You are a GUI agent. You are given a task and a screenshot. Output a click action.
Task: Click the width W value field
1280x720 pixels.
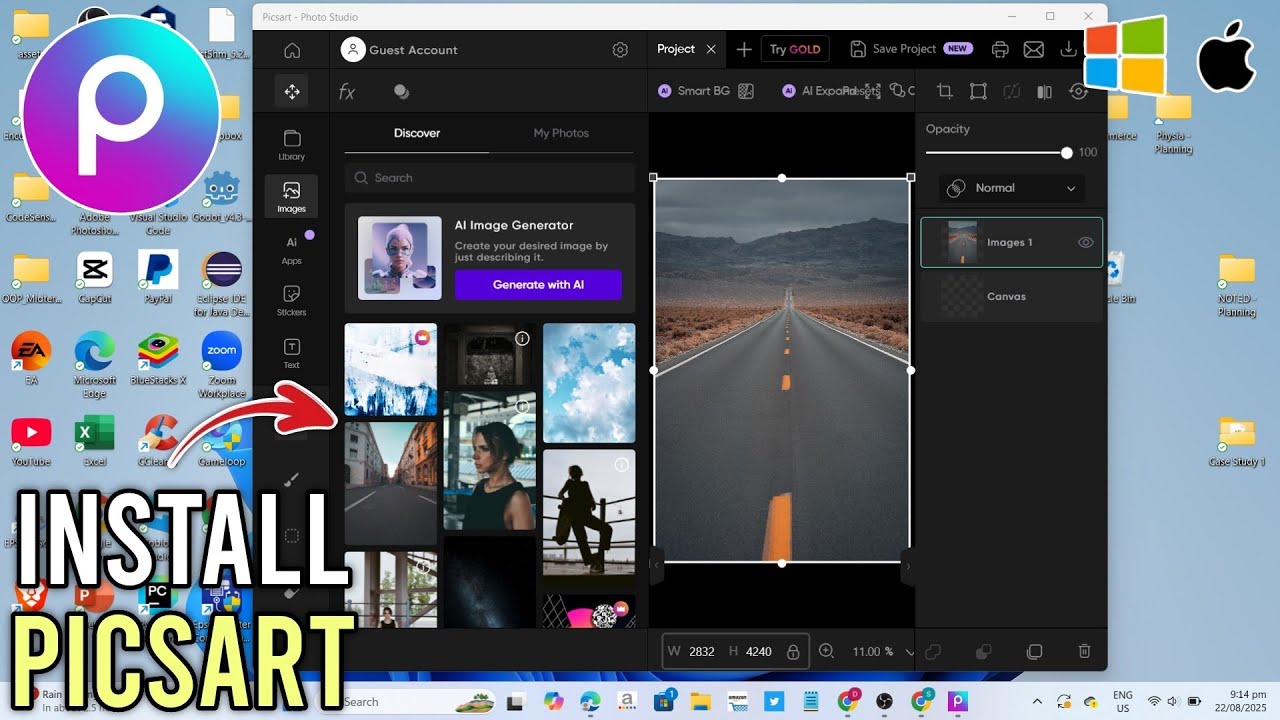702,652
